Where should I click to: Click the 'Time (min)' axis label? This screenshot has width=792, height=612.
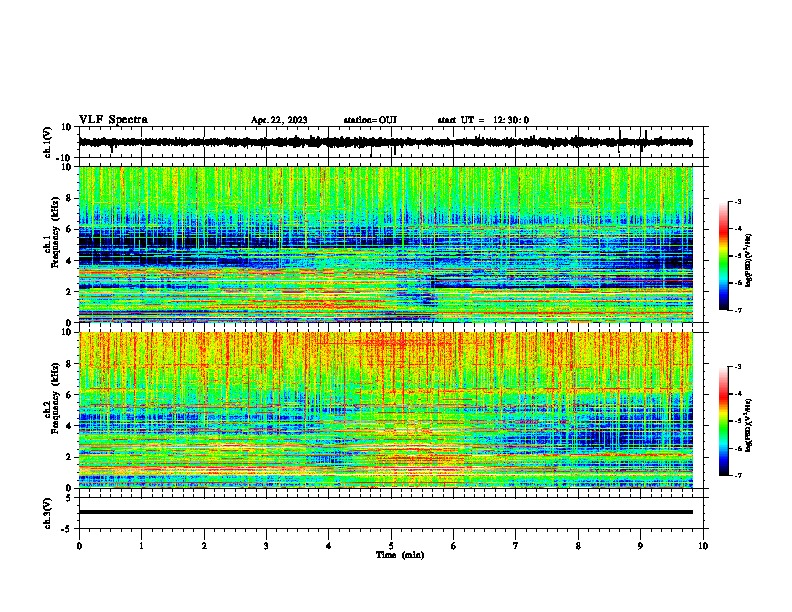click(400, 555)
